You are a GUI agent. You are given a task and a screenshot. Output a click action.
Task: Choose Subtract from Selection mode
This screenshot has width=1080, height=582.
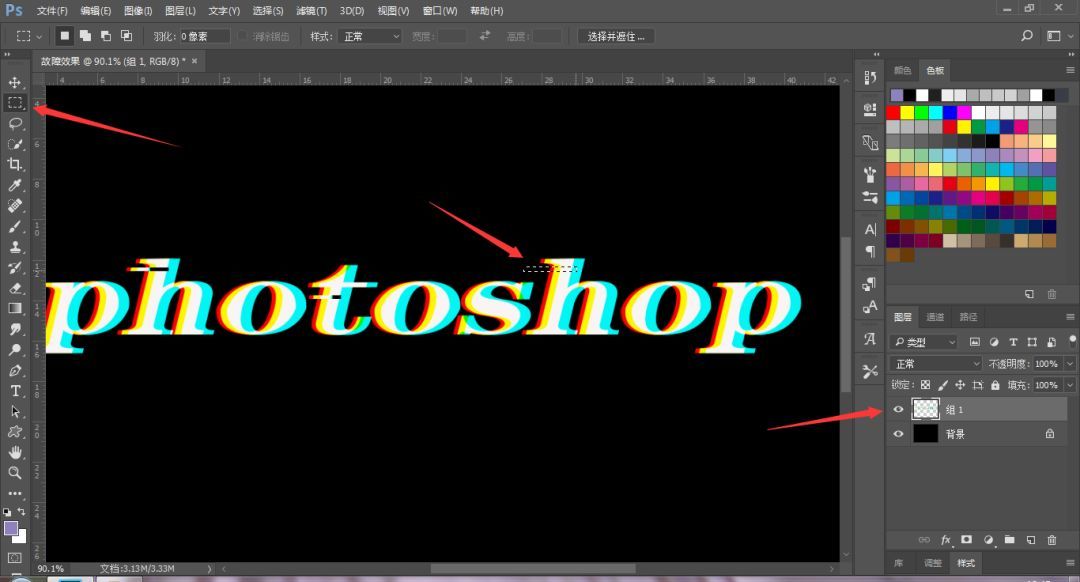(x=106, y=36)
